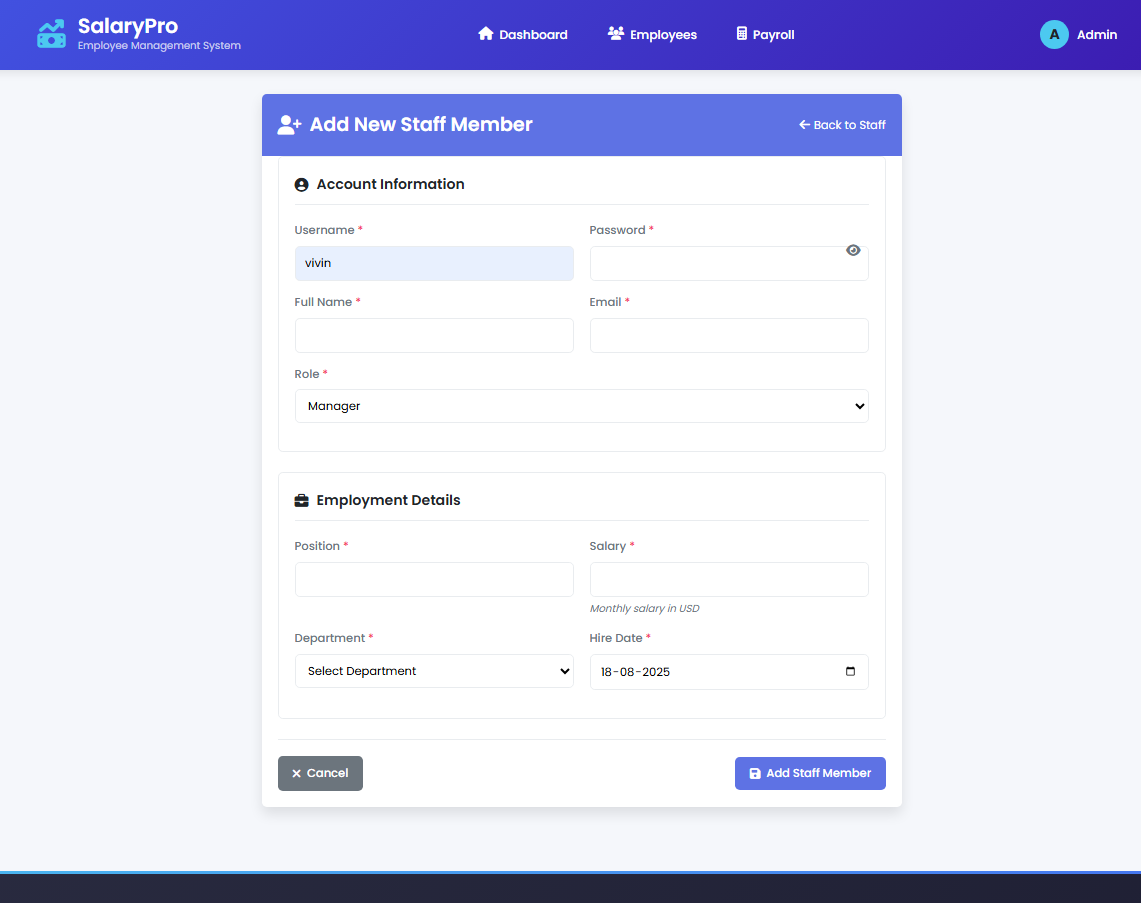Follow the Back to Staff link

[x=842, y=125]
